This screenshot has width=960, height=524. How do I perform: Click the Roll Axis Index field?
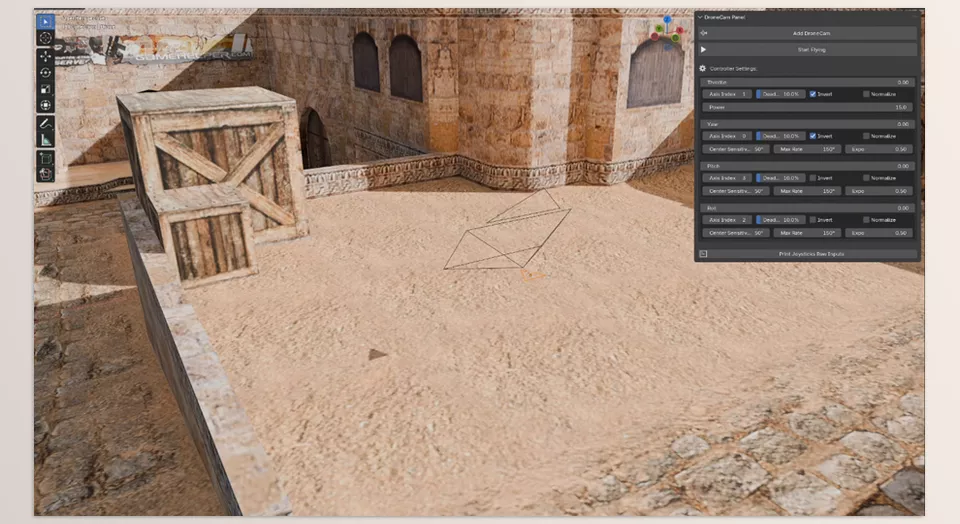[727, 220]
